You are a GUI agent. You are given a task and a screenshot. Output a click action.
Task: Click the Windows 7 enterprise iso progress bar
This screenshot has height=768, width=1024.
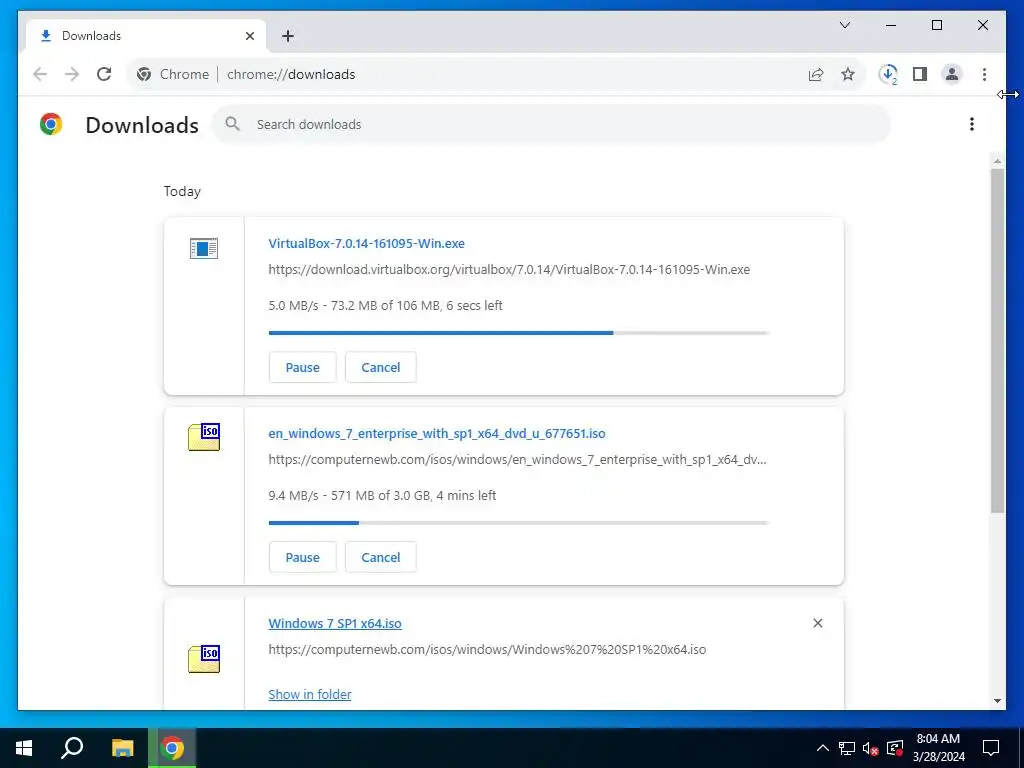point(519,523)
